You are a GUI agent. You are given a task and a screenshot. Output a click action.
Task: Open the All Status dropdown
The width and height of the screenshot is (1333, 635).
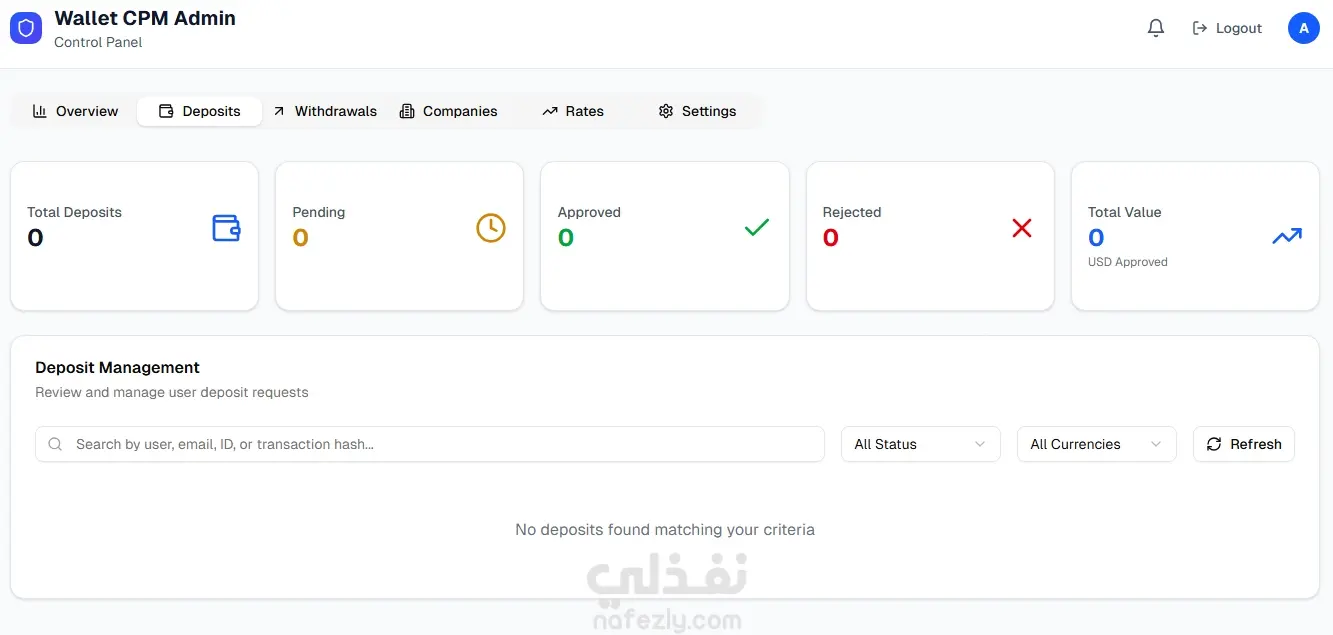920,444
